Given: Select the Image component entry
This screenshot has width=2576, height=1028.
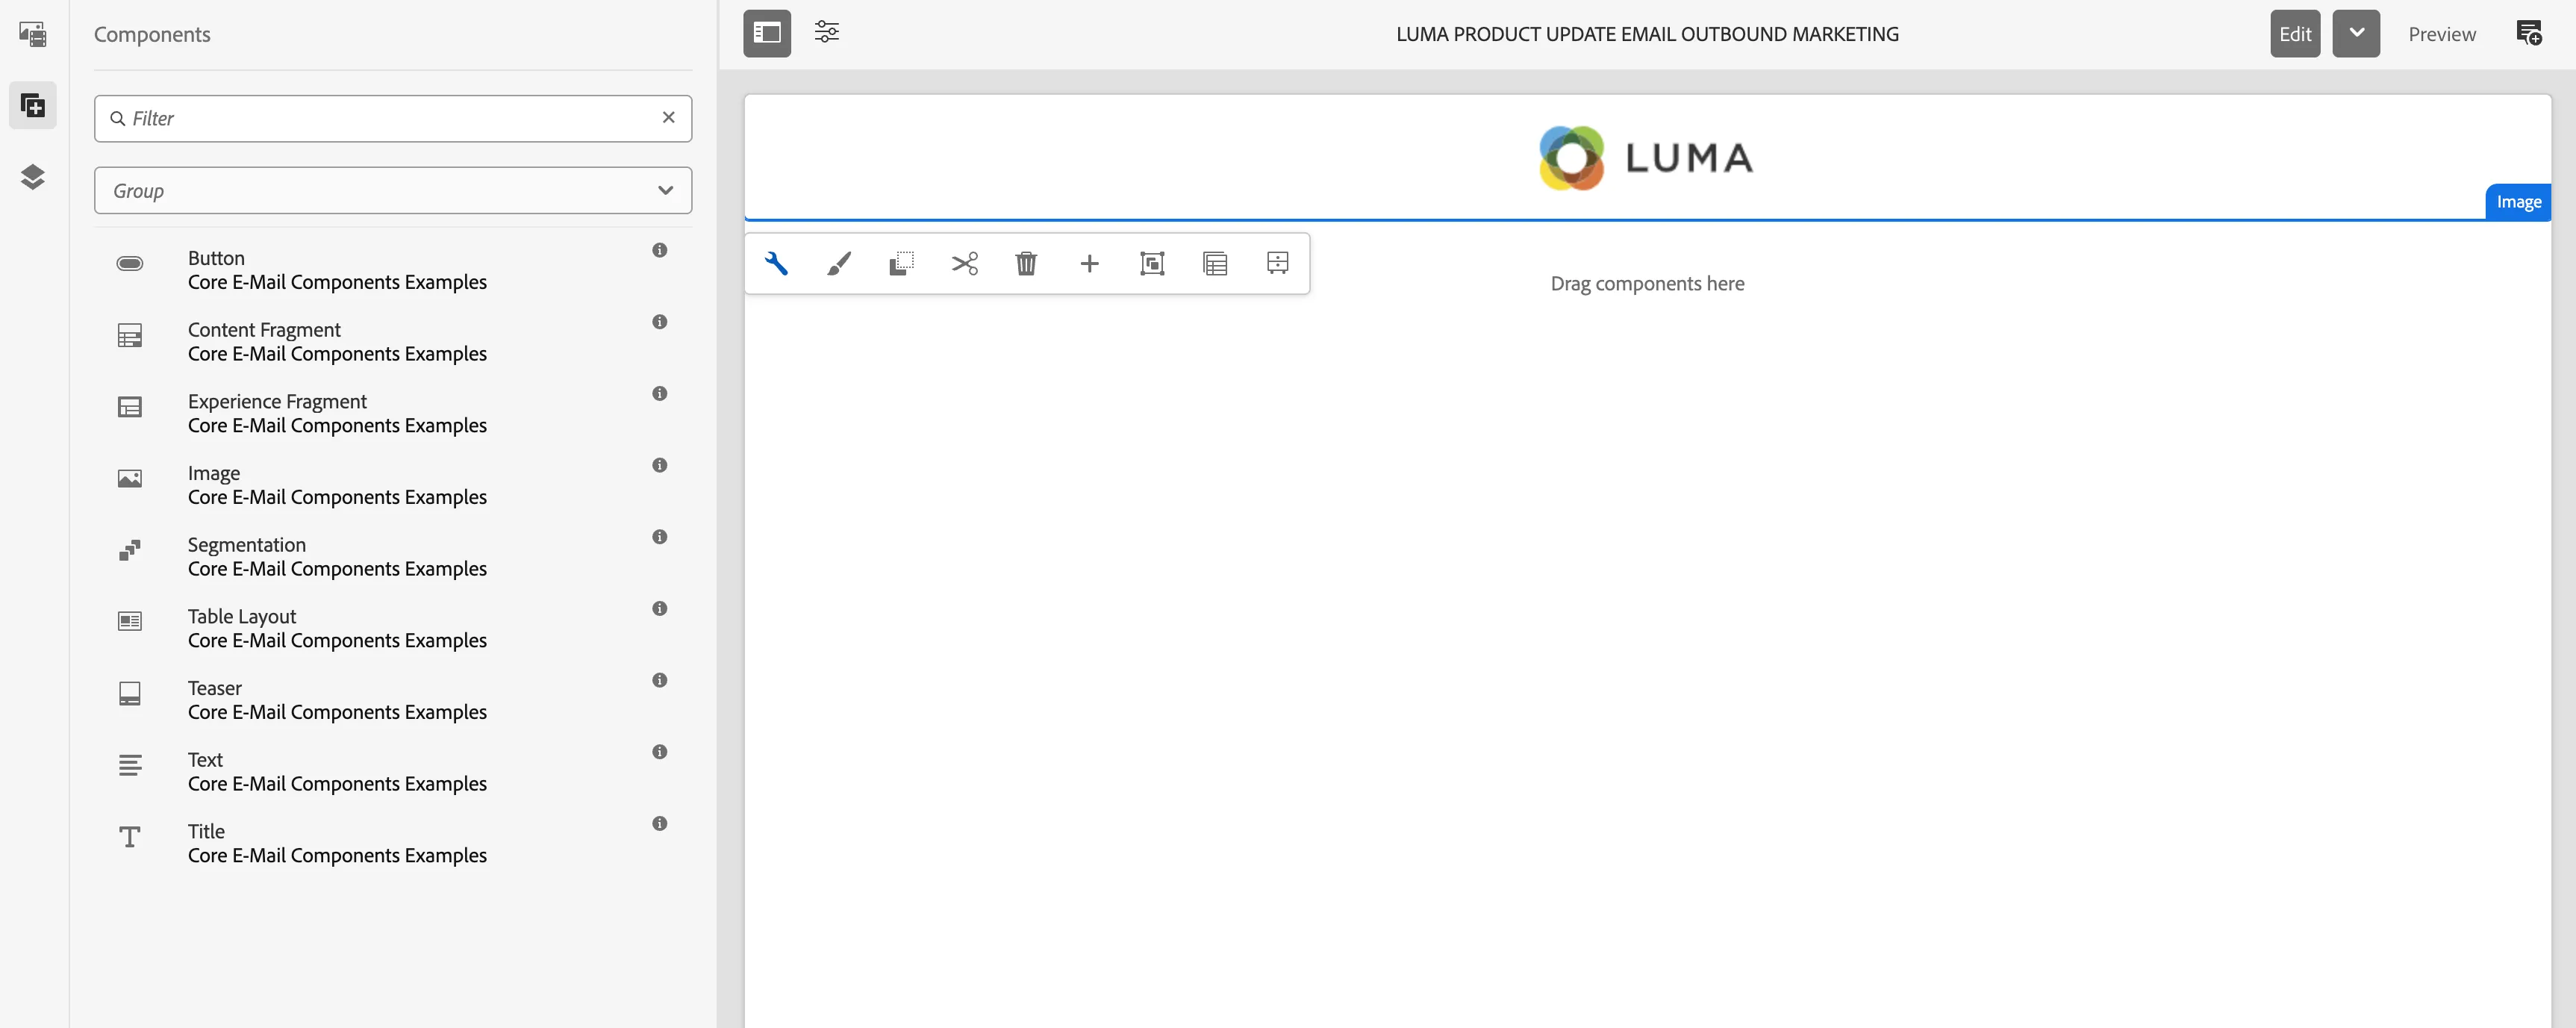Looking at the screenshot, I should [x=393, y=485].
